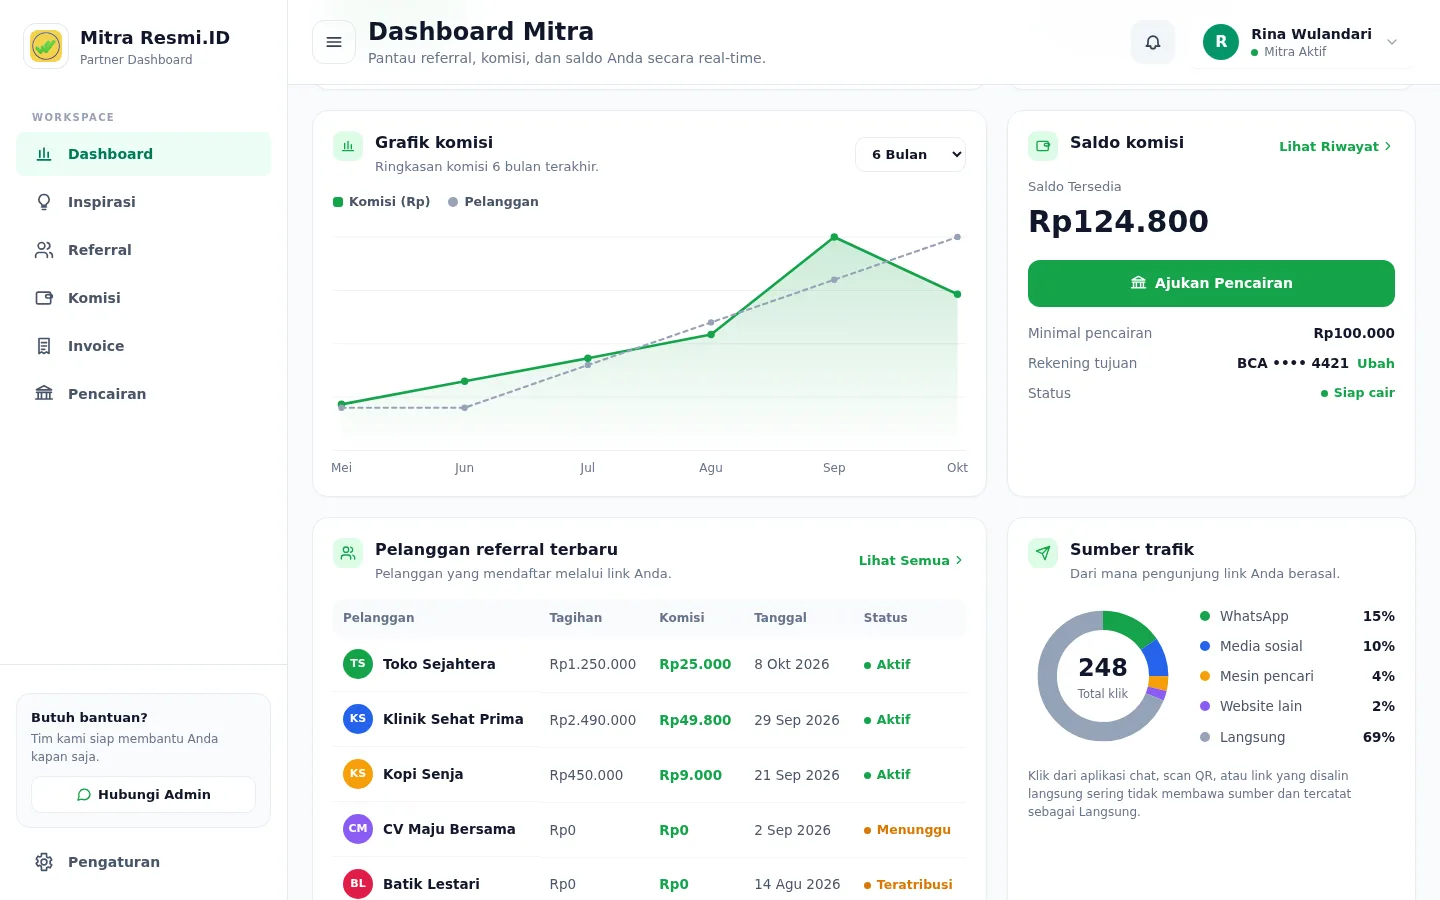Viewport: 1440px width, 900px height.
Task: Click the TS avatar for Toko Sejahtera
Action: coord(358,664)
